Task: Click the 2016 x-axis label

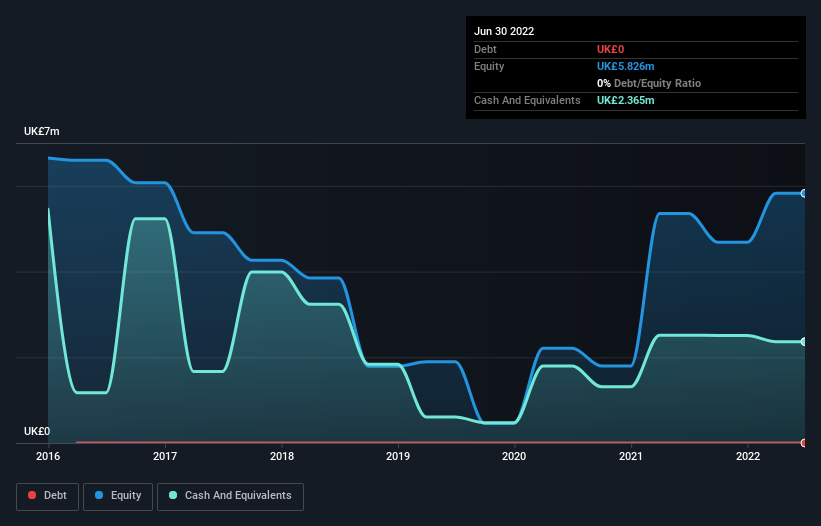Action: 48,456
